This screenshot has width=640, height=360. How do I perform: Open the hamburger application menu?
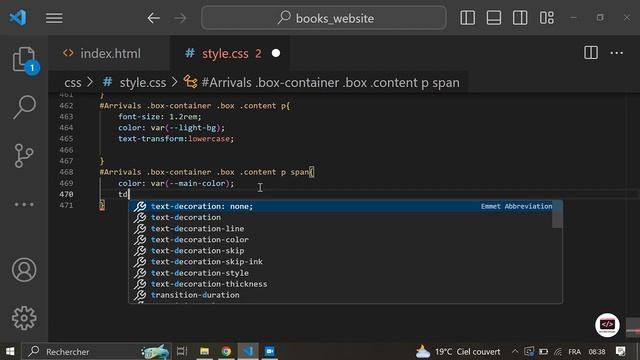click(x=54, y=18)
